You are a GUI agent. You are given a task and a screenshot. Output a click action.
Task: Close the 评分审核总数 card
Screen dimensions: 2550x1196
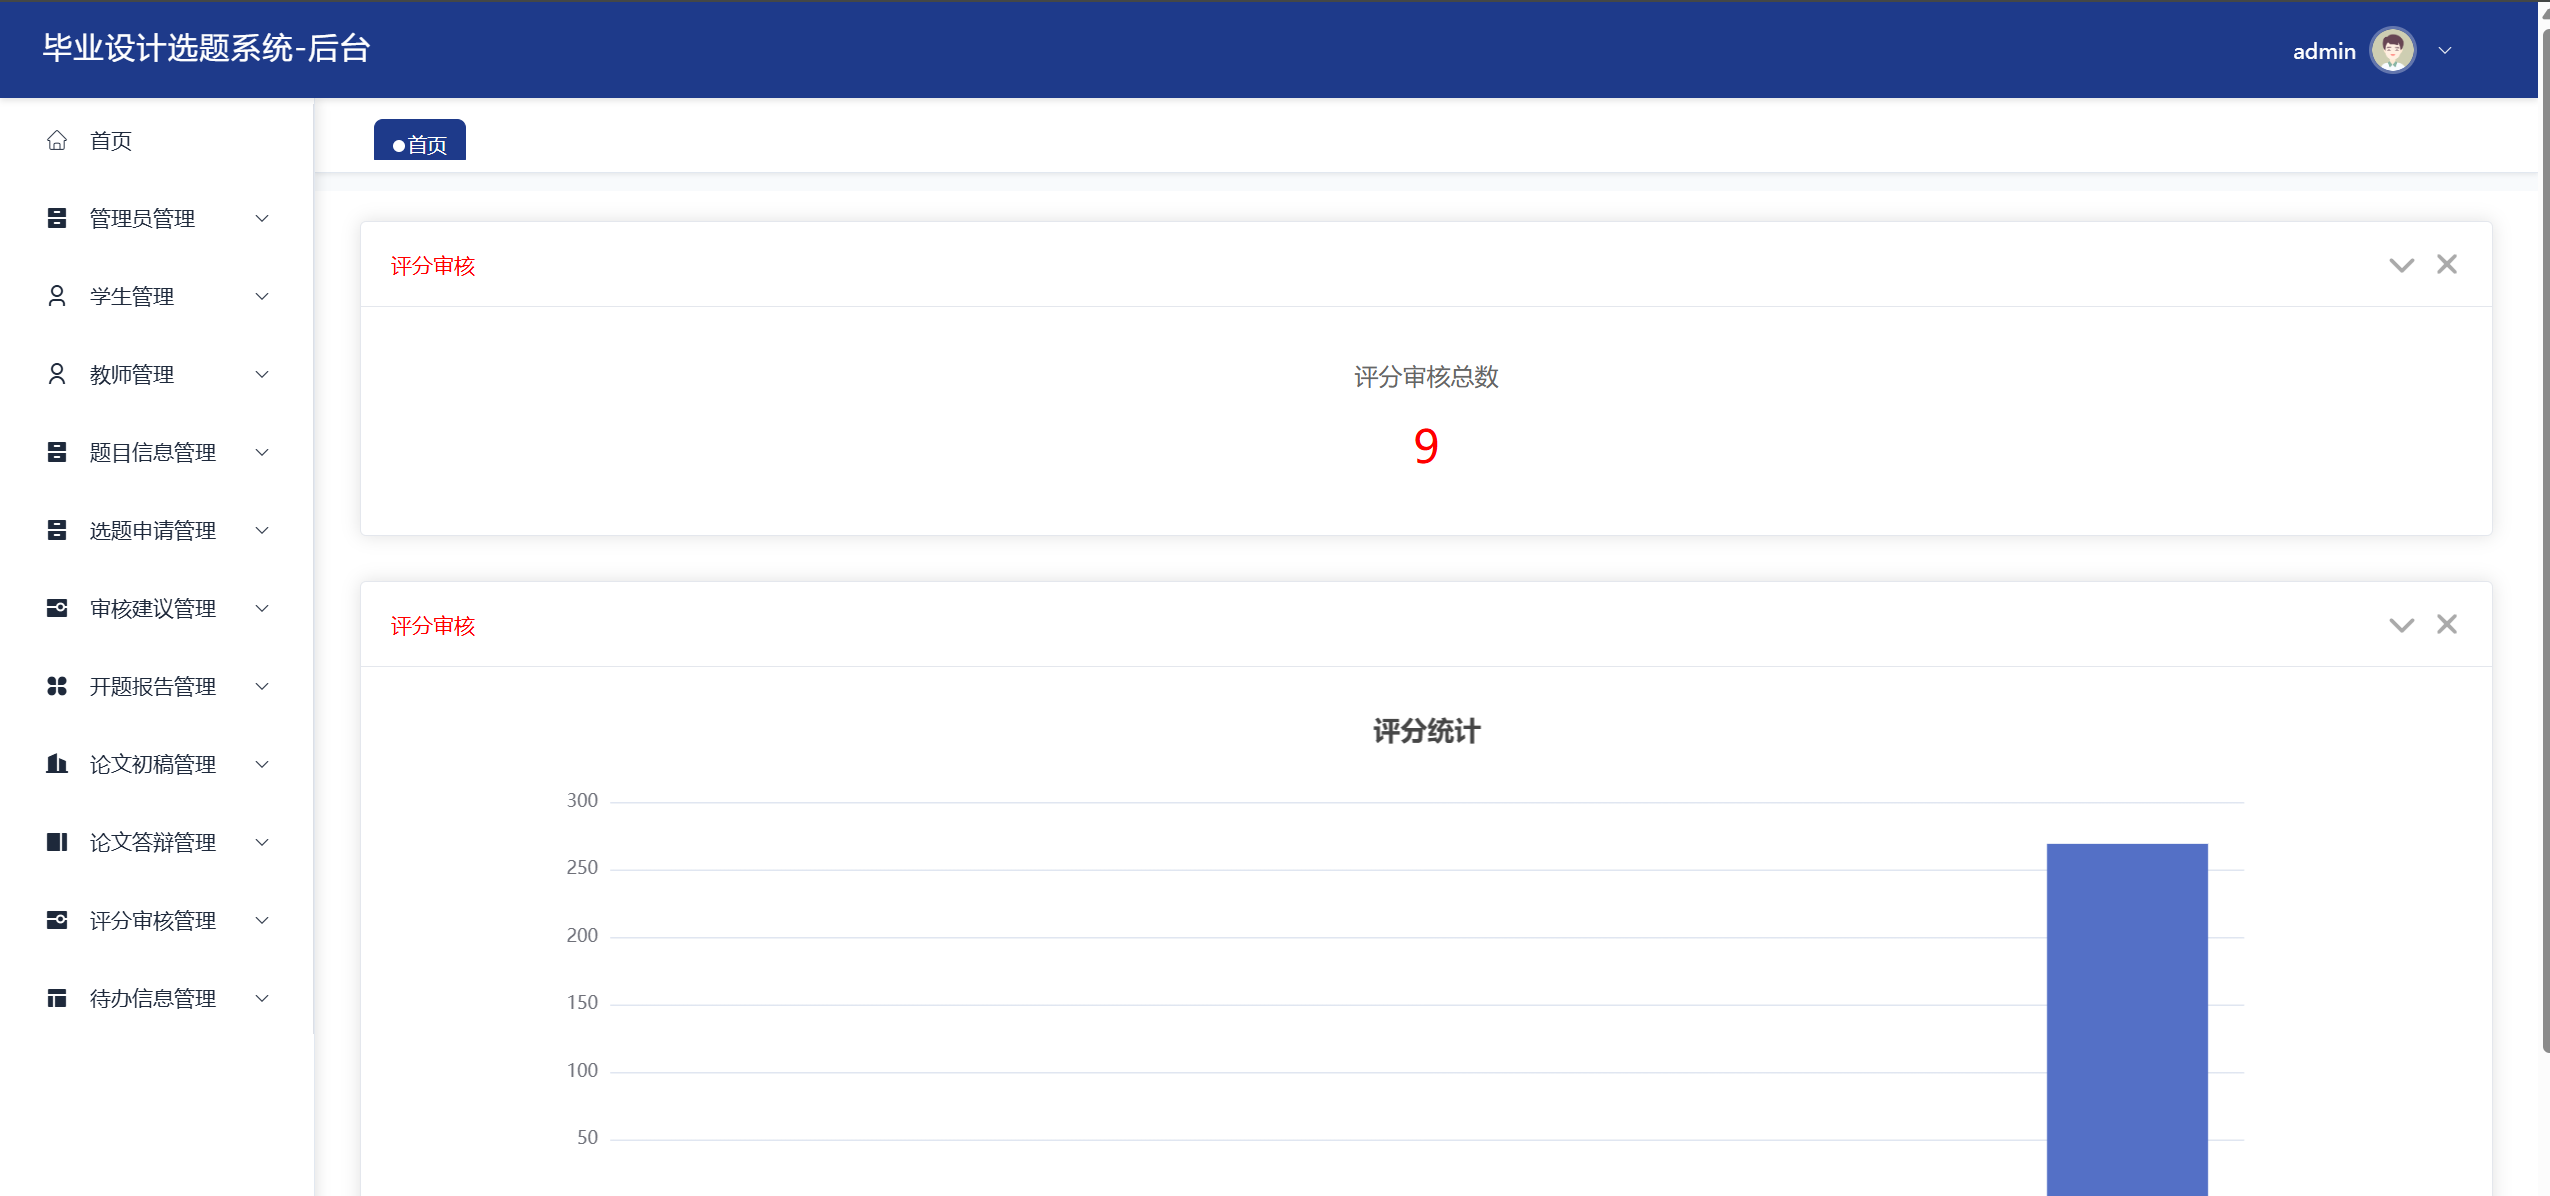(2446, 264)
